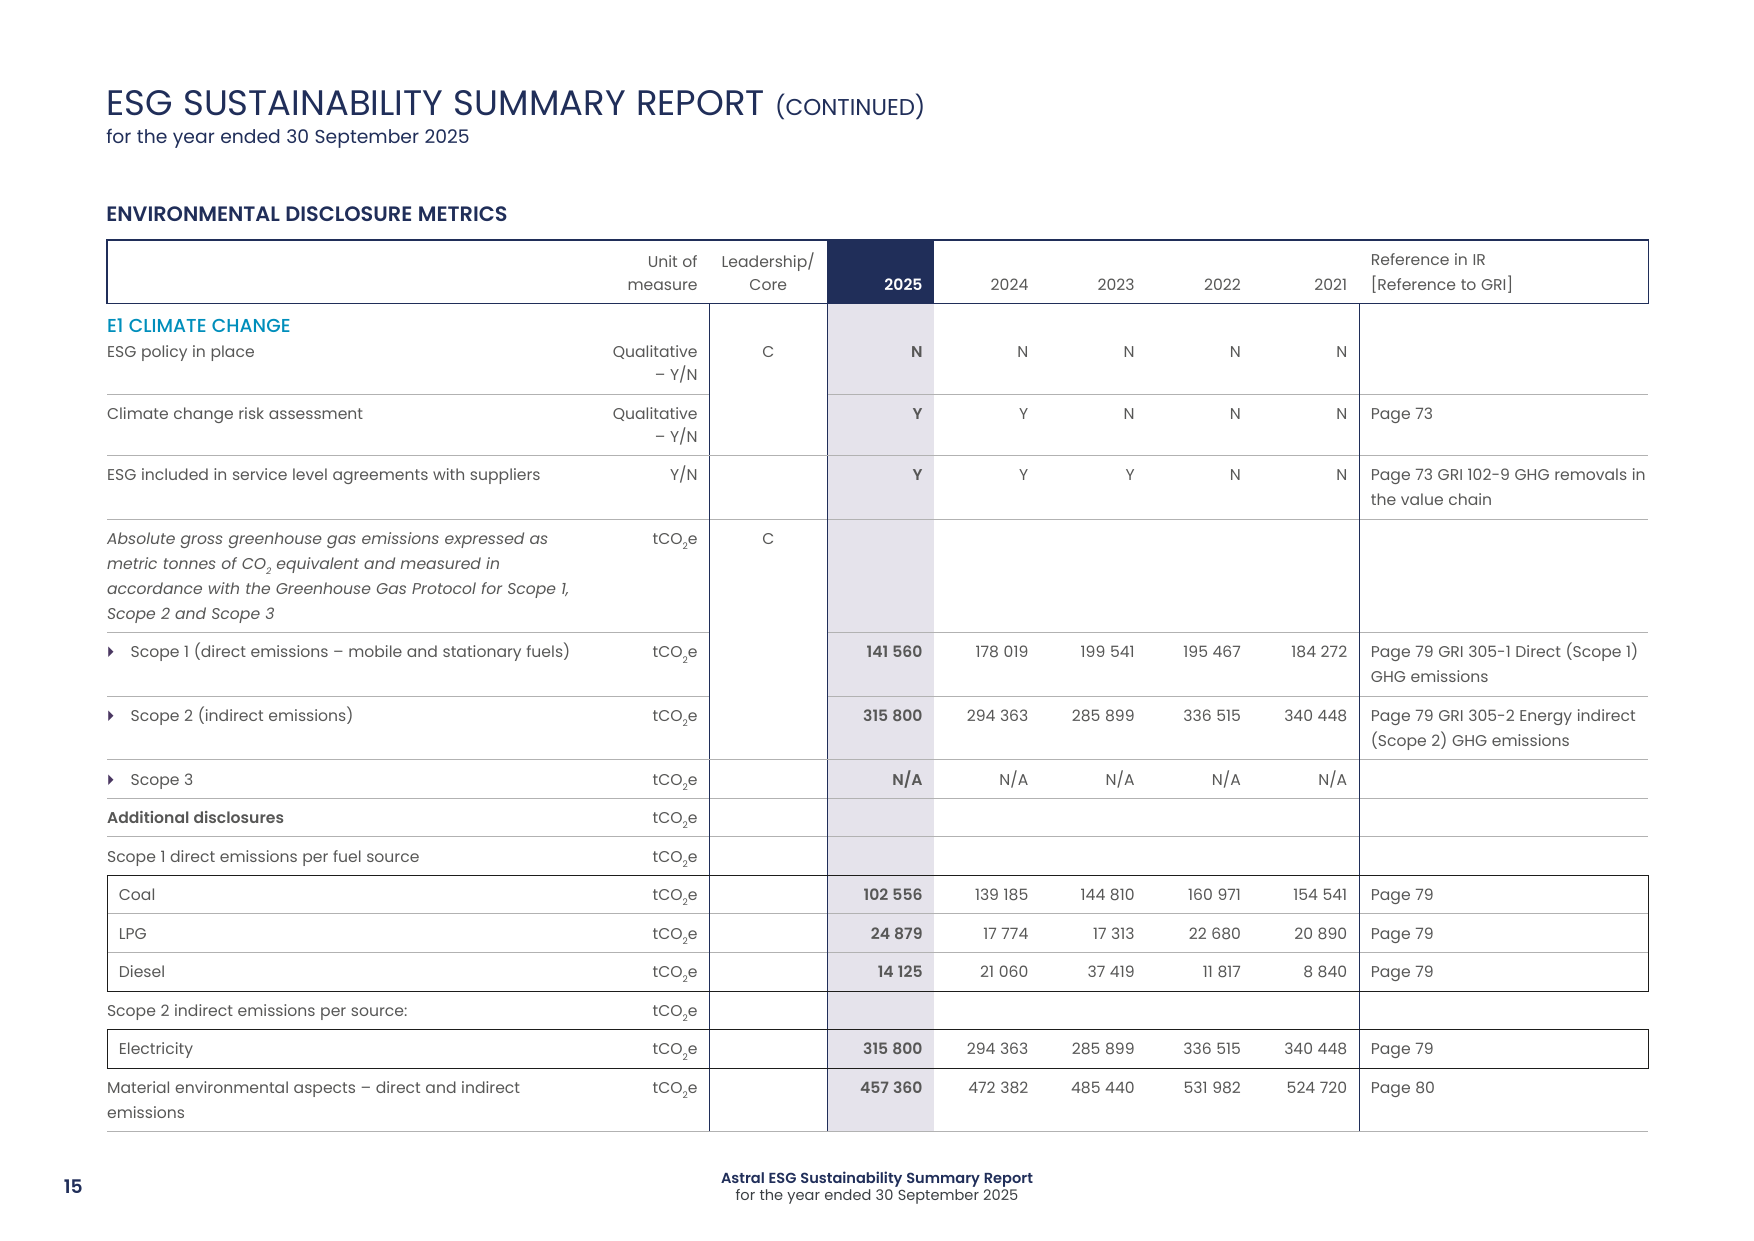Viewport: 1754px width, 1241px height.
Task: Click the 'Electricity' row label
Action: click(x=155, y=1049)
